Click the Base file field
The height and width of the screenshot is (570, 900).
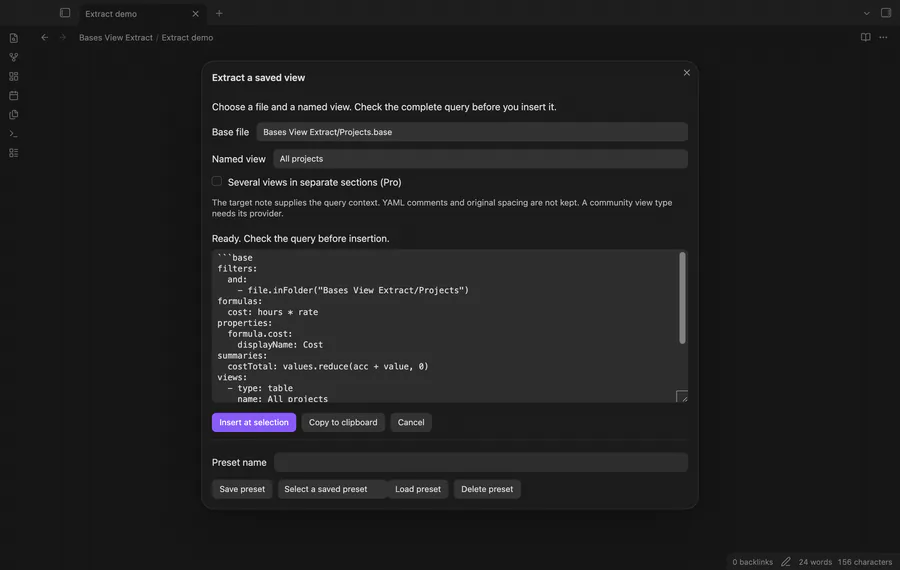click(472, 132)
